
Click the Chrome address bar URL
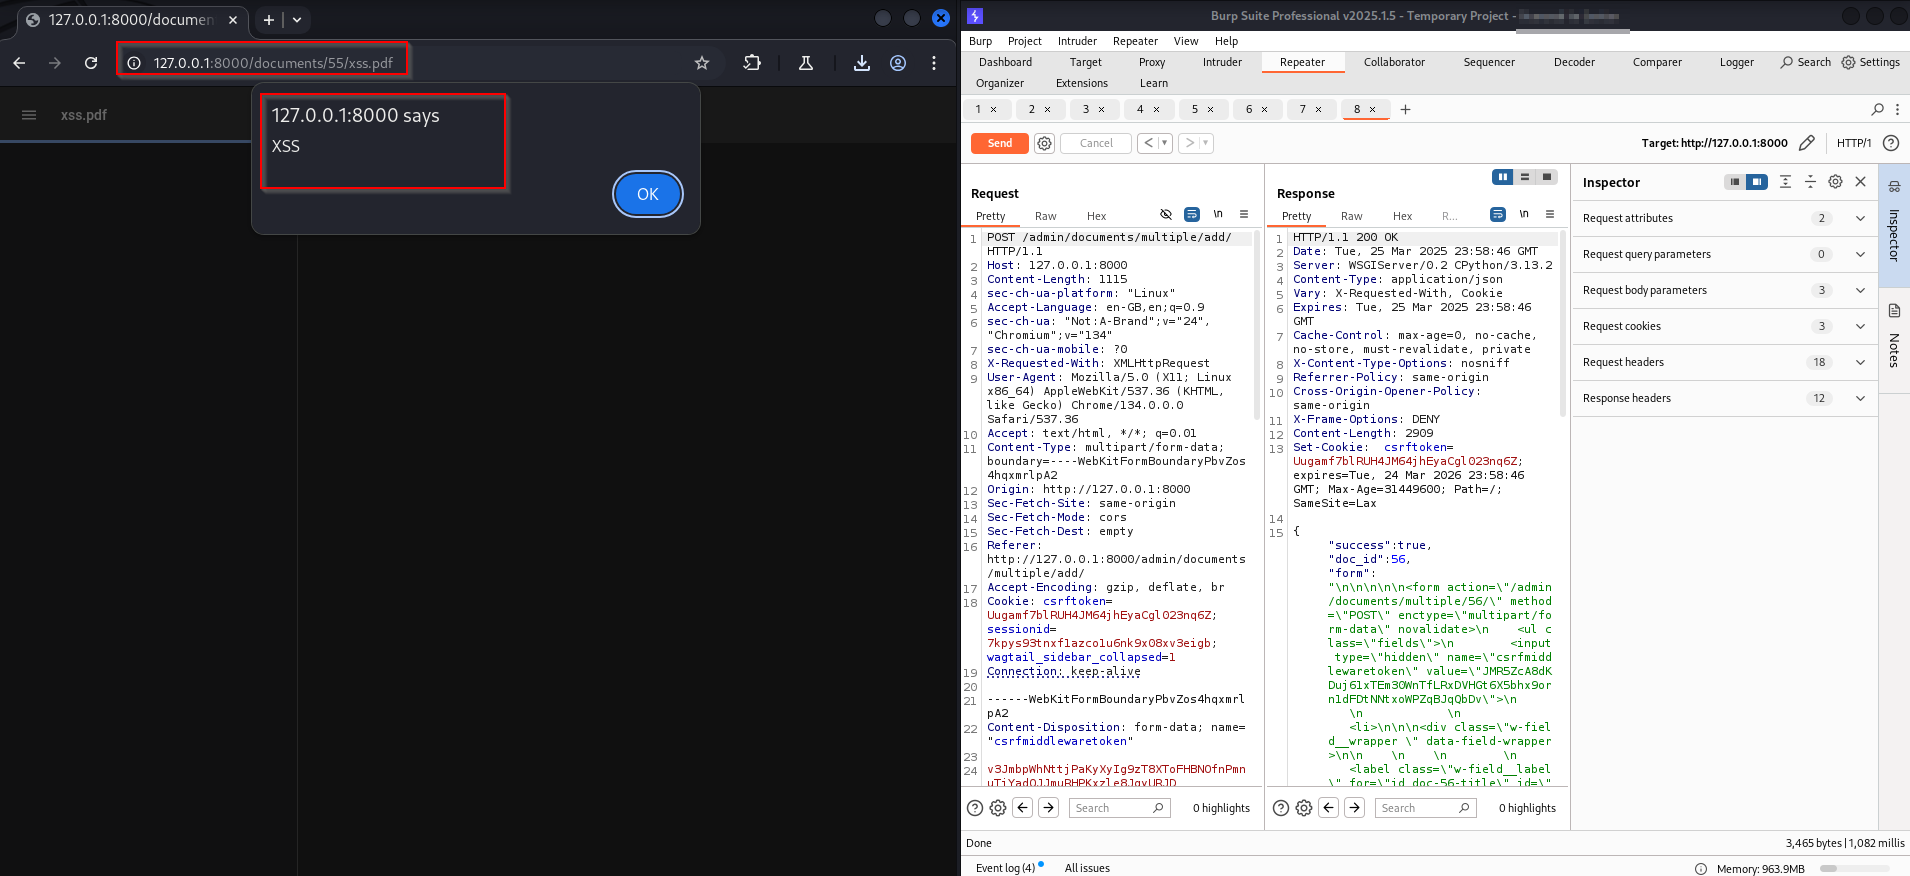pyautogui.click(x=273, y=63)
